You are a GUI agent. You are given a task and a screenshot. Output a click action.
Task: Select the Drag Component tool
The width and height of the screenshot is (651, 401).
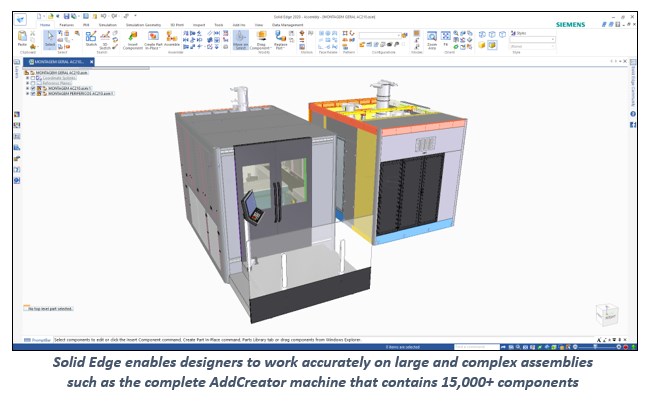coord(261,40)
